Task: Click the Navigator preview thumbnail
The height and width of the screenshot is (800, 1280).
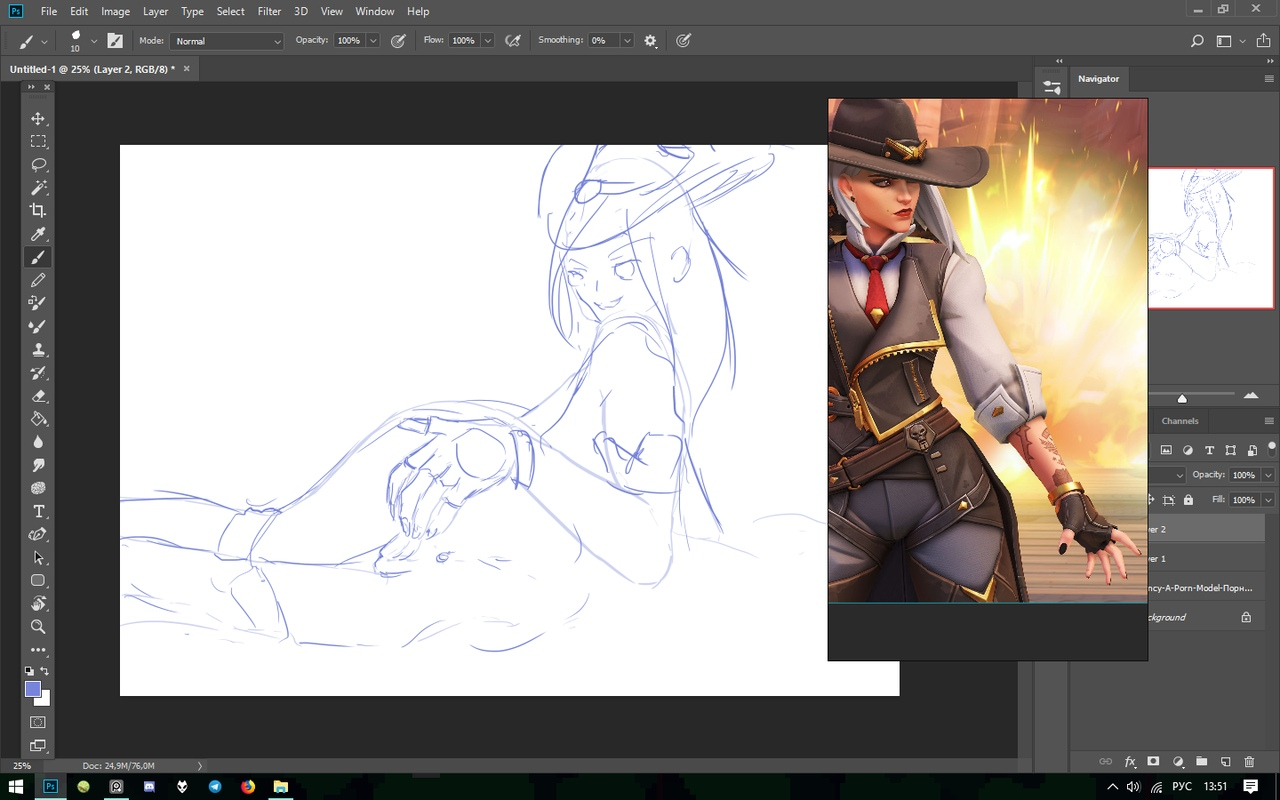Action: [x=1211, y=238]
